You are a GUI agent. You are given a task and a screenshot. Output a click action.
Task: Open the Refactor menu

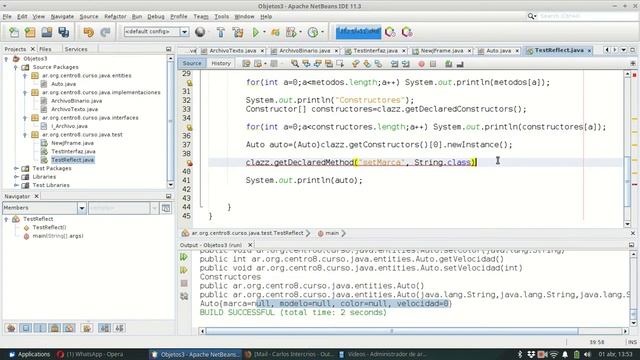pos(115,16)
